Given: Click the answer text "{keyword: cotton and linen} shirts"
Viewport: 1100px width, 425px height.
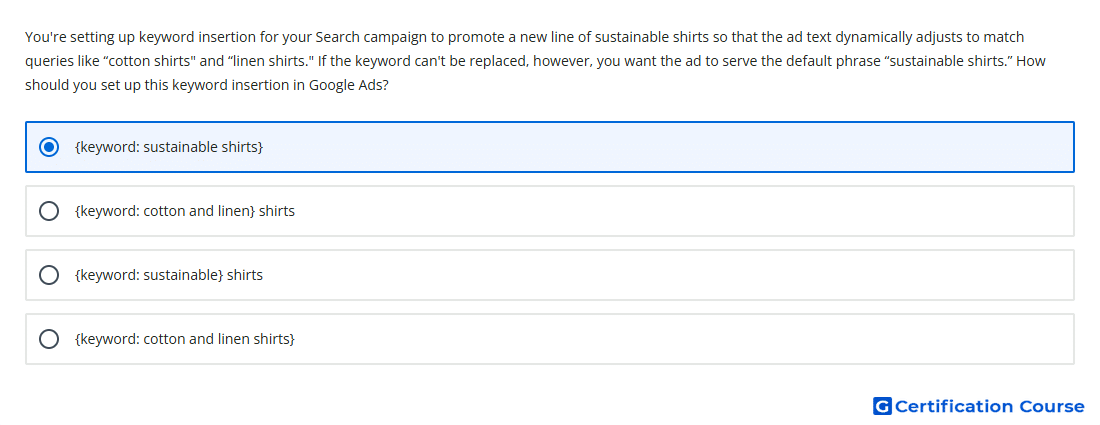Looking at the screenshot, I should (185, 211).
